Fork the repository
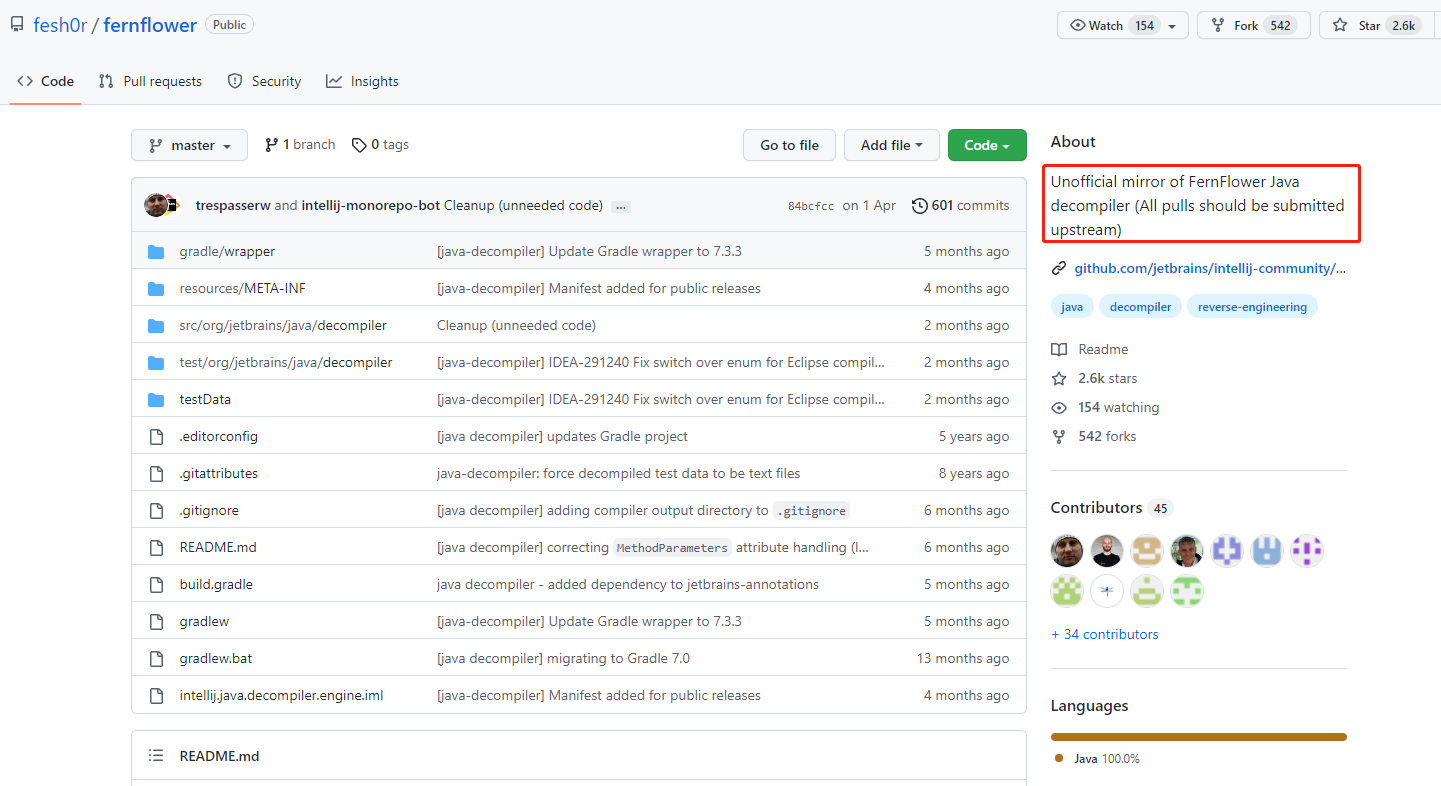 (1254, 25)
